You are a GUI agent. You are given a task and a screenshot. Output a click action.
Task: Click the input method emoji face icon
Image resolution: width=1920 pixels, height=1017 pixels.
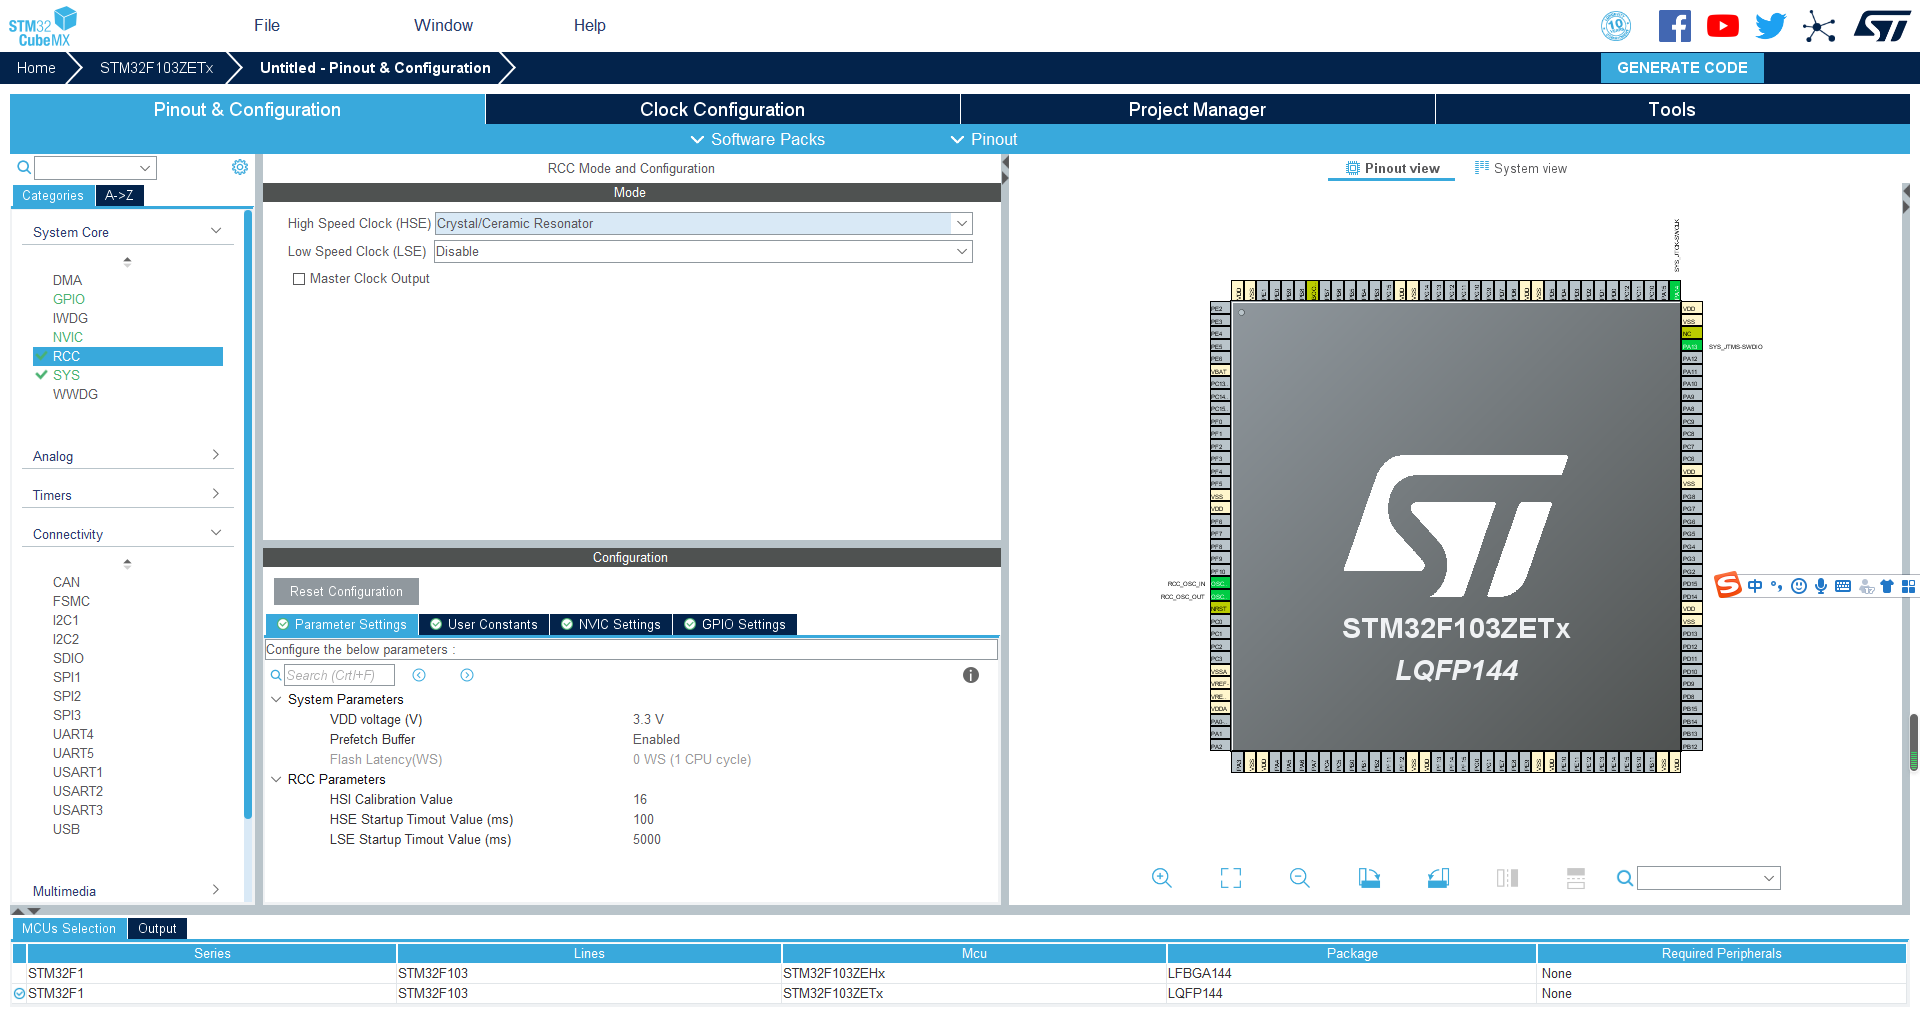tap(1799, 586)
